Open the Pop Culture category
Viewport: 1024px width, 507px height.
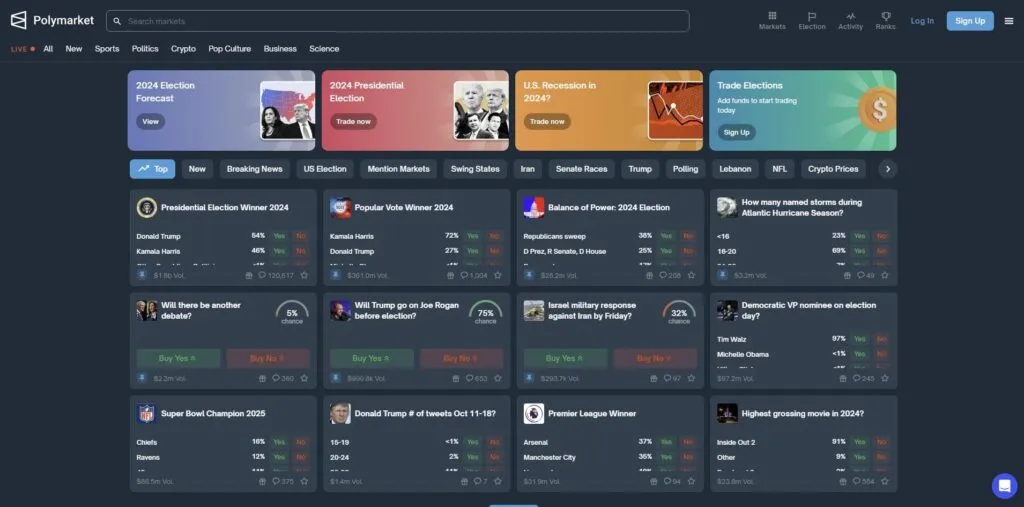pyautogui.click(x=229, y=48)
